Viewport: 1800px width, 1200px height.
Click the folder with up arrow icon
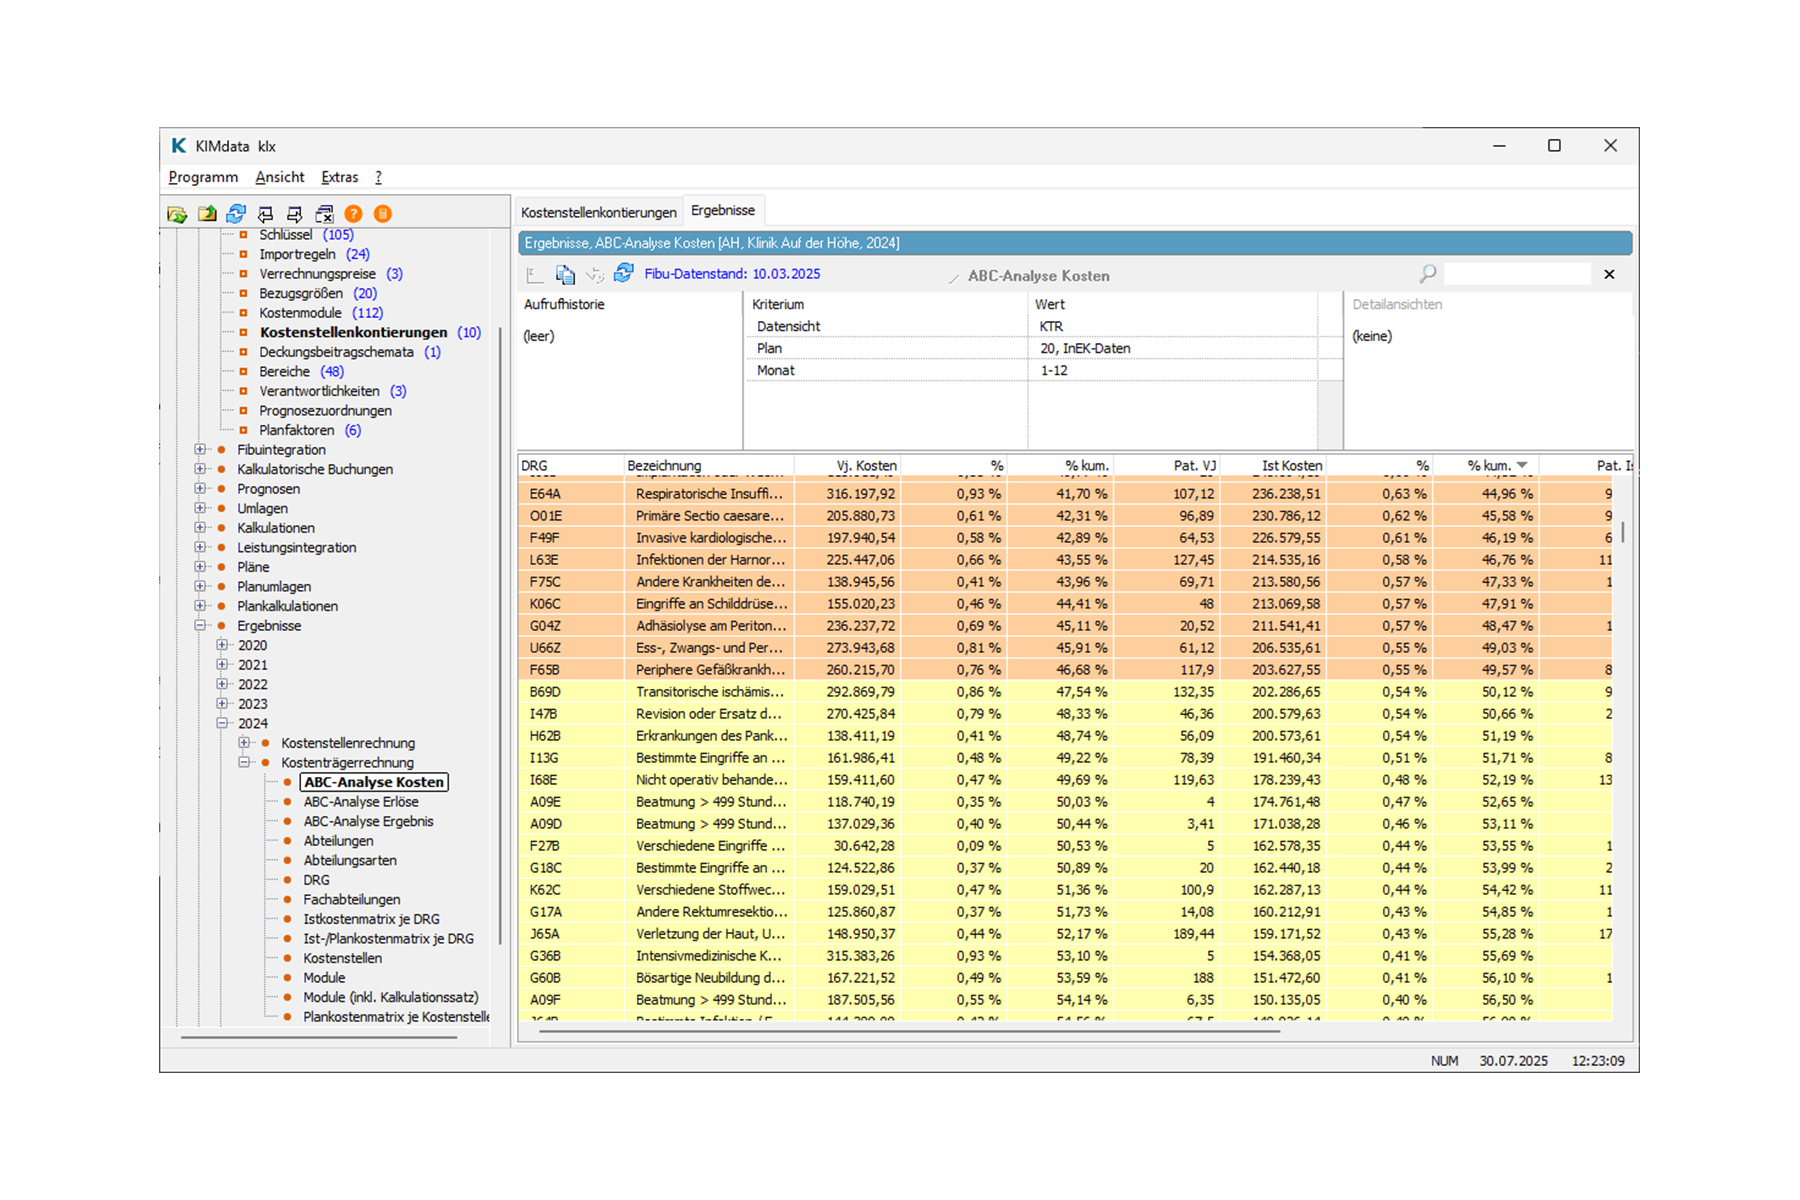[207, 214]
